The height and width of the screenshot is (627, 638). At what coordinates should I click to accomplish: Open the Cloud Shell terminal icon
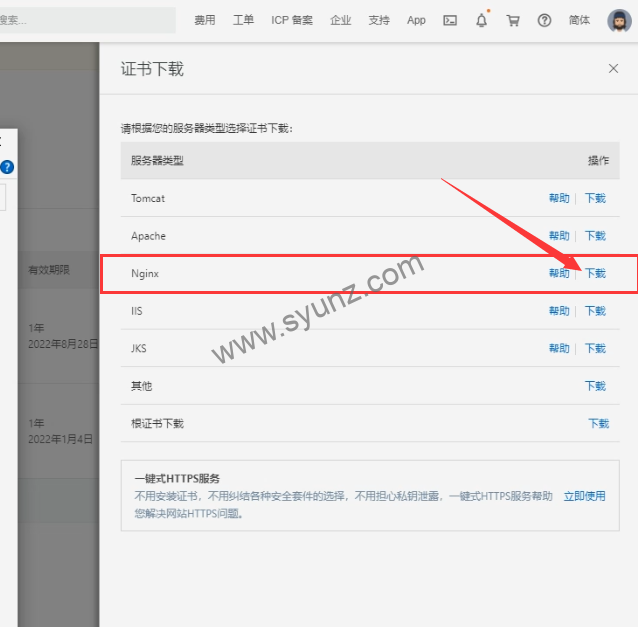[x=450, y=20]
